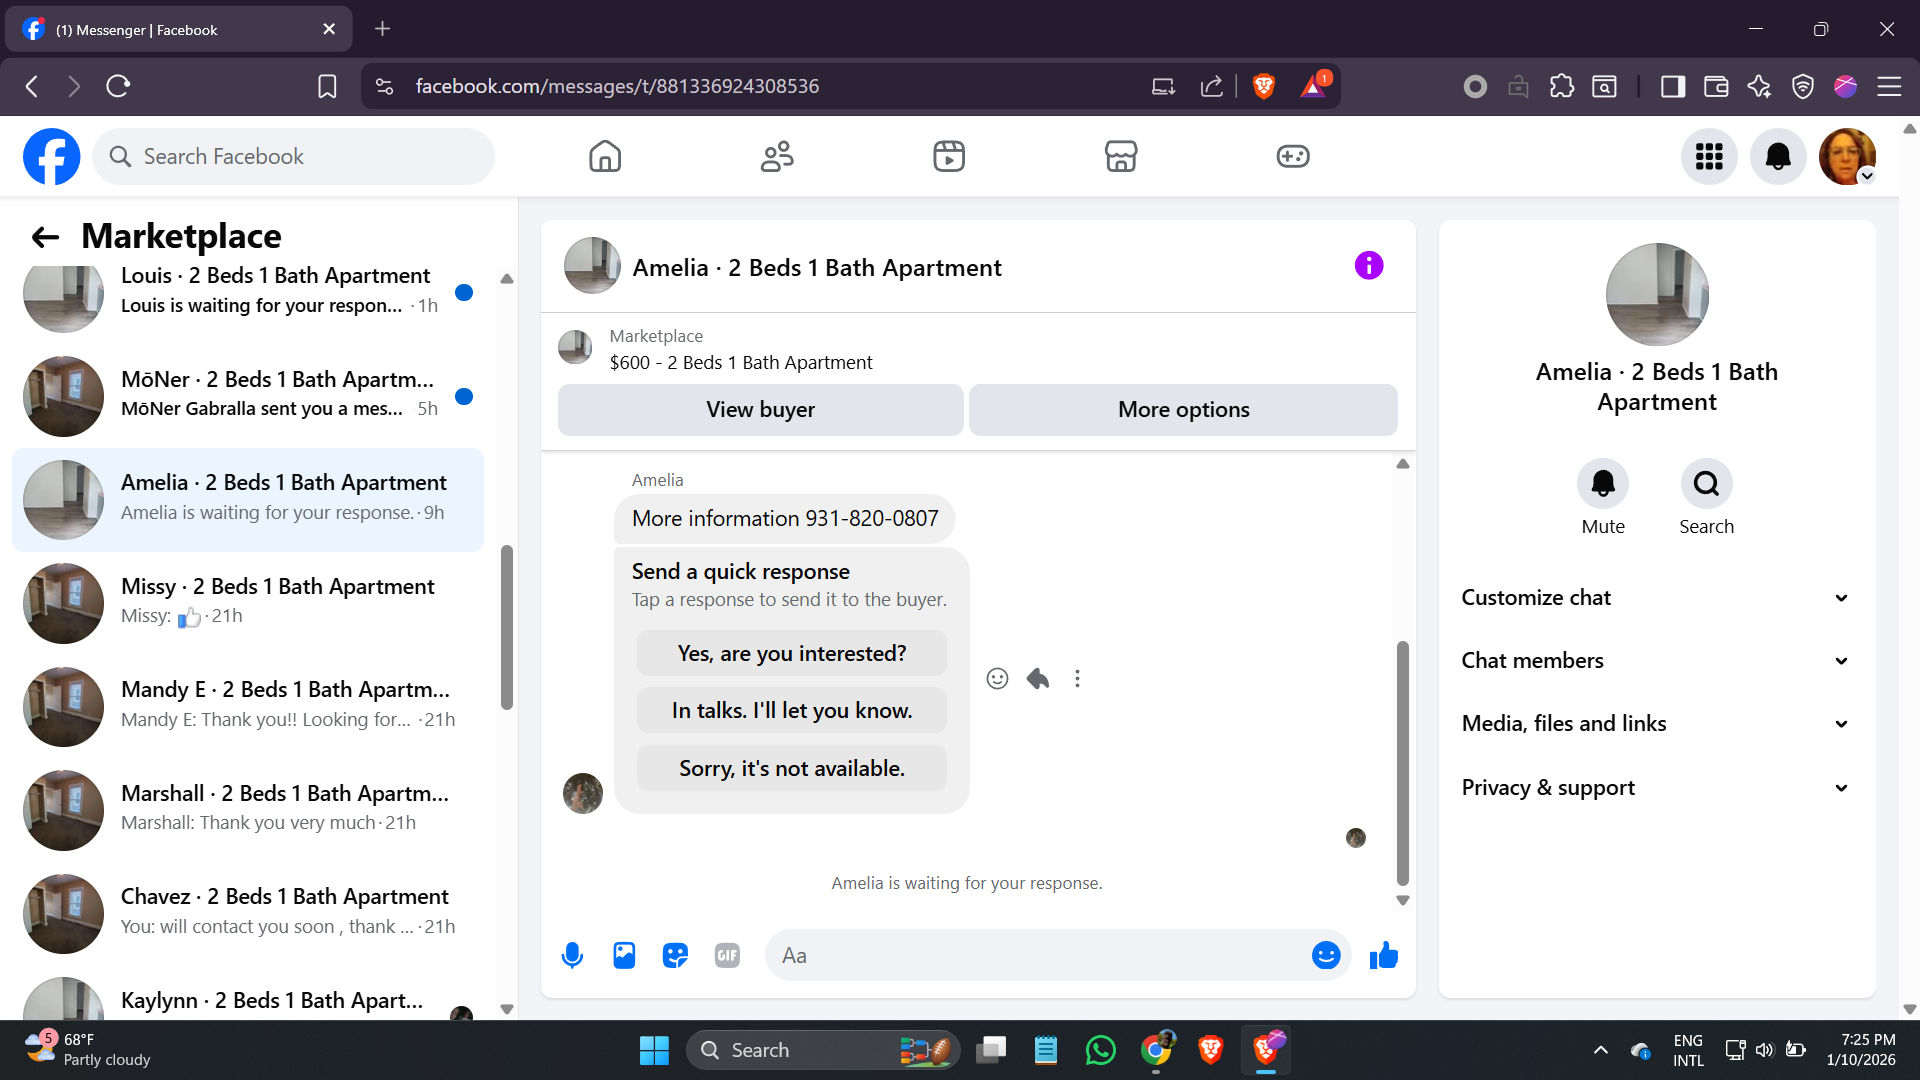
Task: Send quick reply "Sorry, it's not available."
Action: pyautogui.click(x=791, y=768)
